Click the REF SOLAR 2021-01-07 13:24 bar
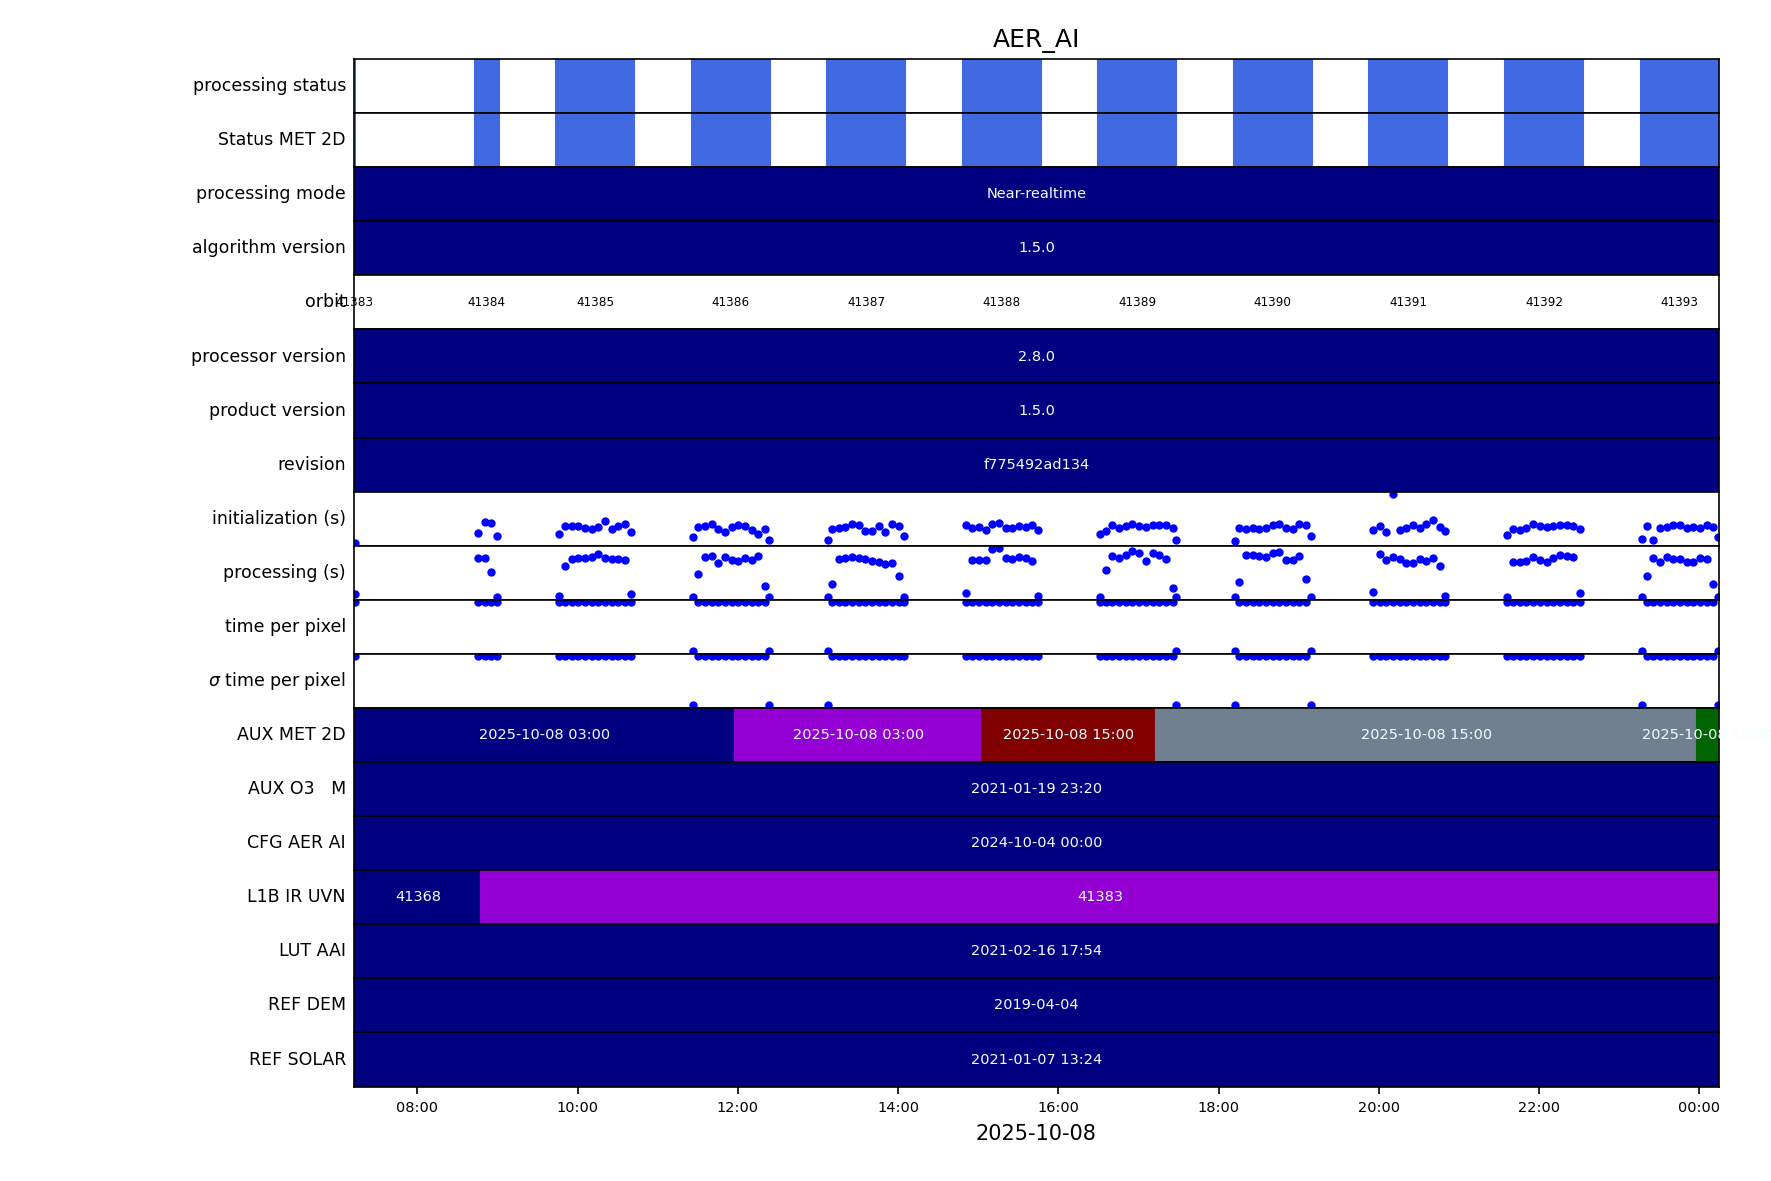 pyautogui.click(x=1035, y=1060)
